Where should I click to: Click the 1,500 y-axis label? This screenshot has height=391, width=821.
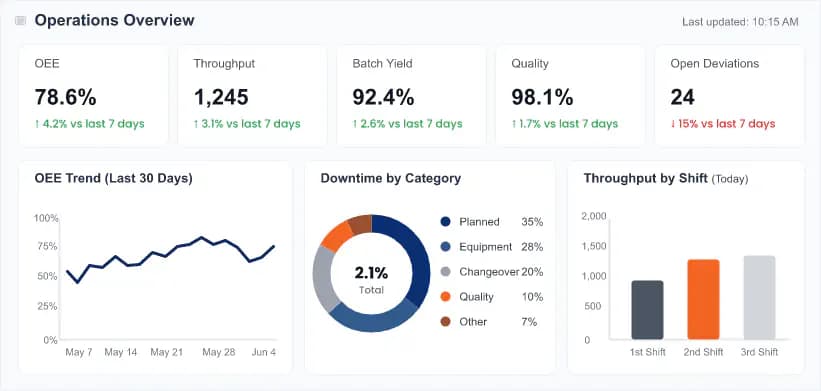(594, 246)
